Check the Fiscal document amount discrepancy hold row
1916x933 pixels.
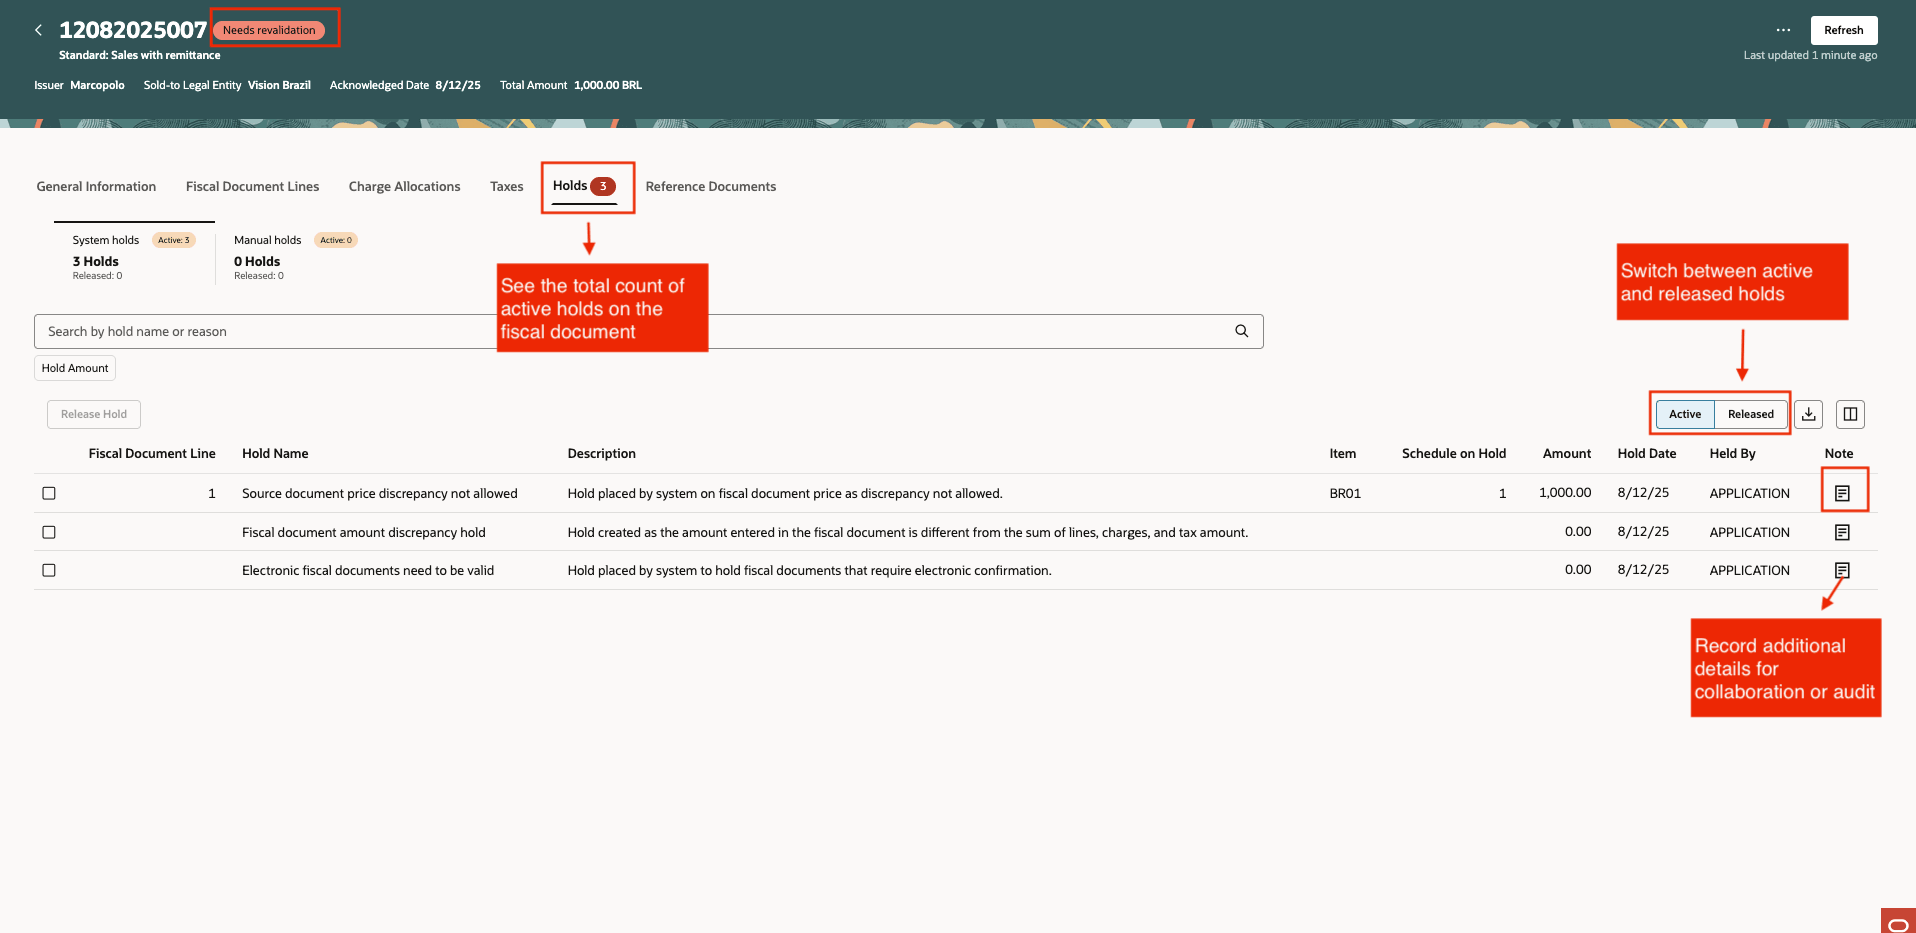coord(49,532)
